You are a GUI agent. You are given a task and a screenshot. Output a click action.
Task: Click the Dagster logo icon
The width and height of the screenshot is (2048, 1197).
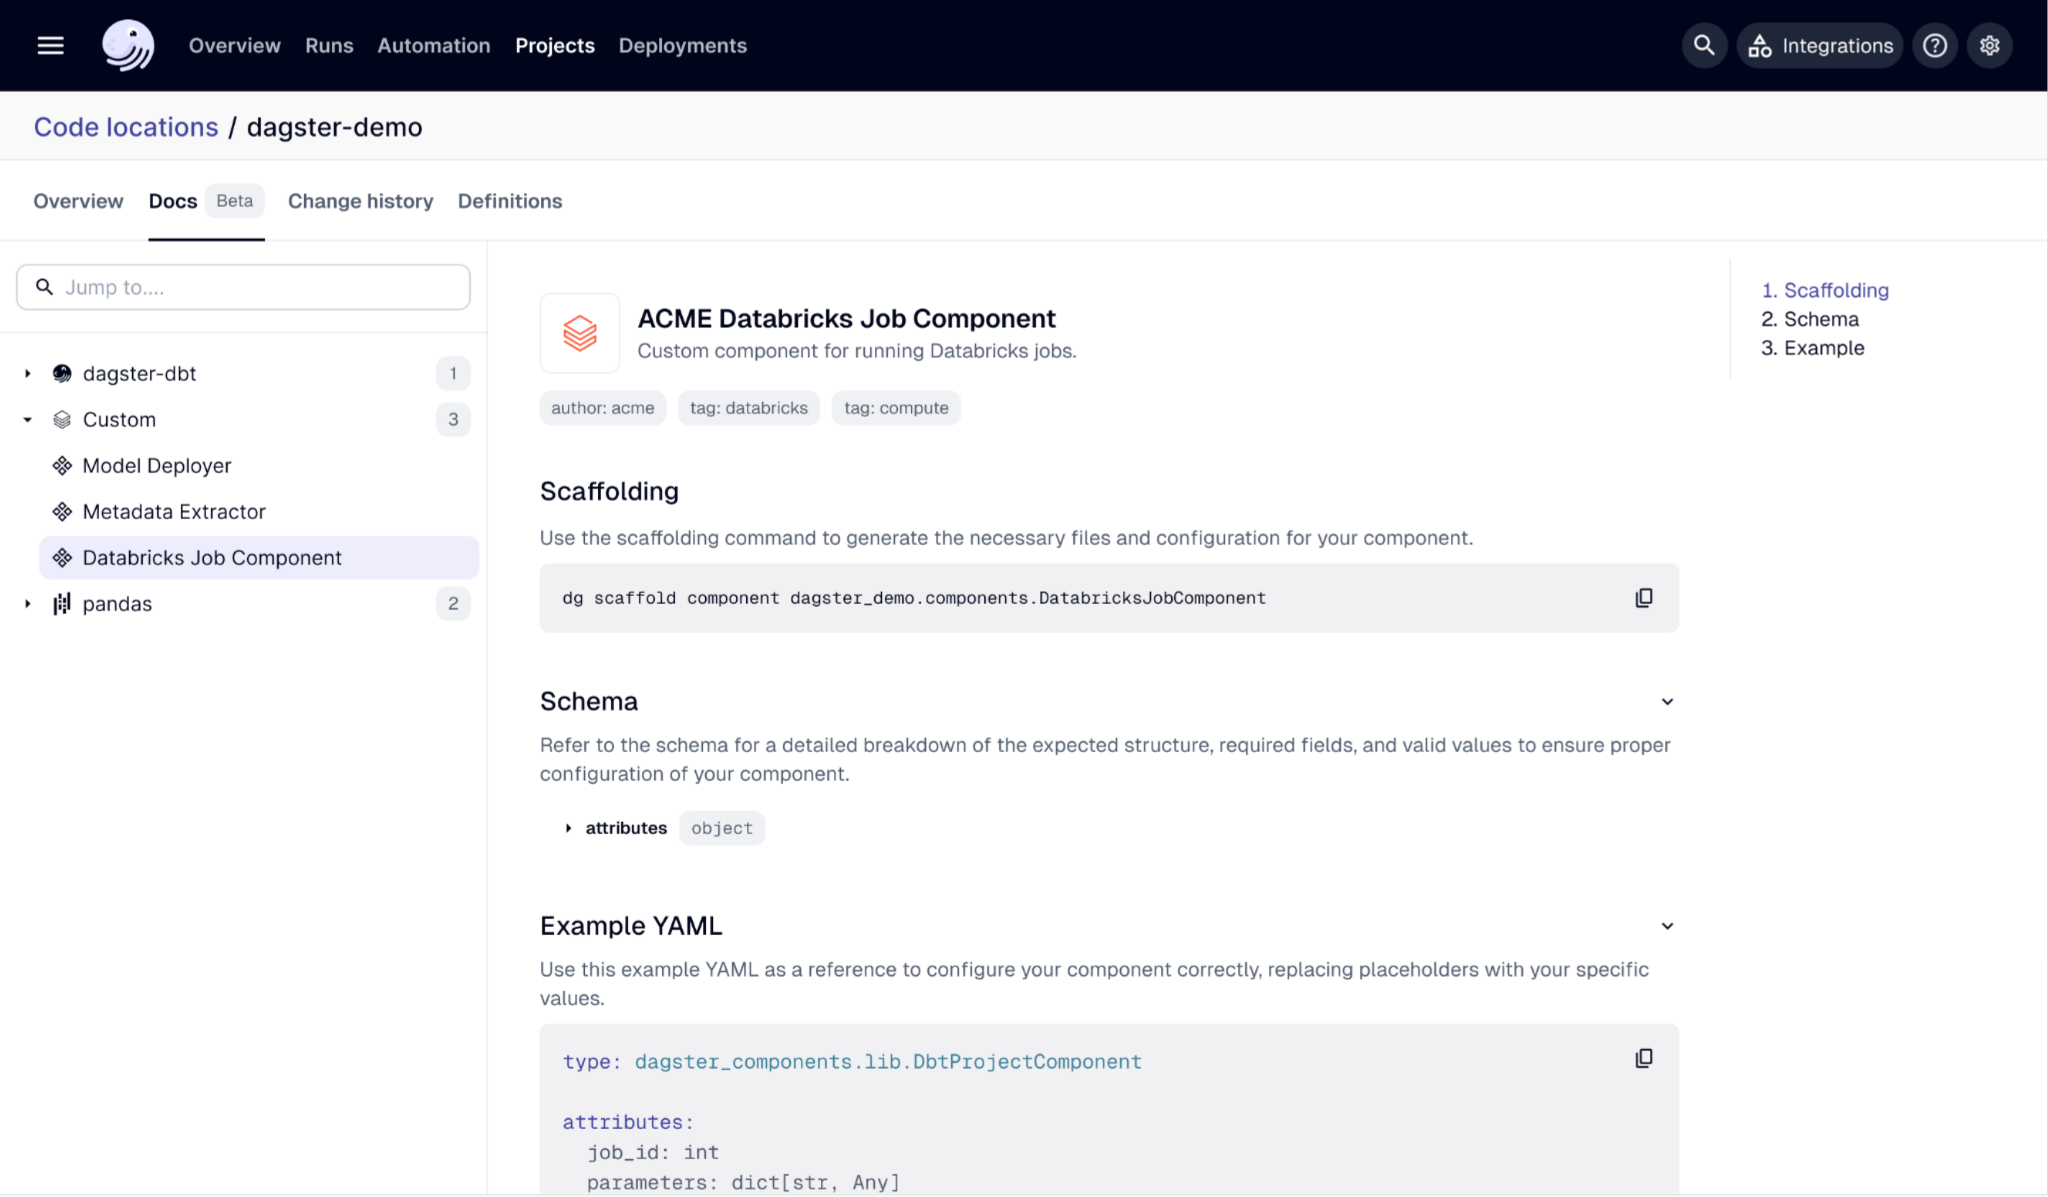128,45
